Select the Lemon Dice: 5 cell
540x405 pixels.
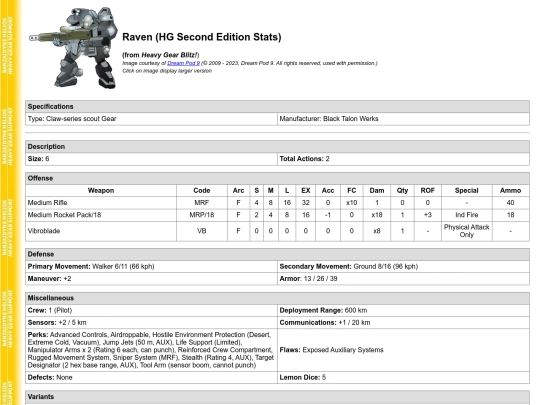pyautogui.click(x=403, y=377)
